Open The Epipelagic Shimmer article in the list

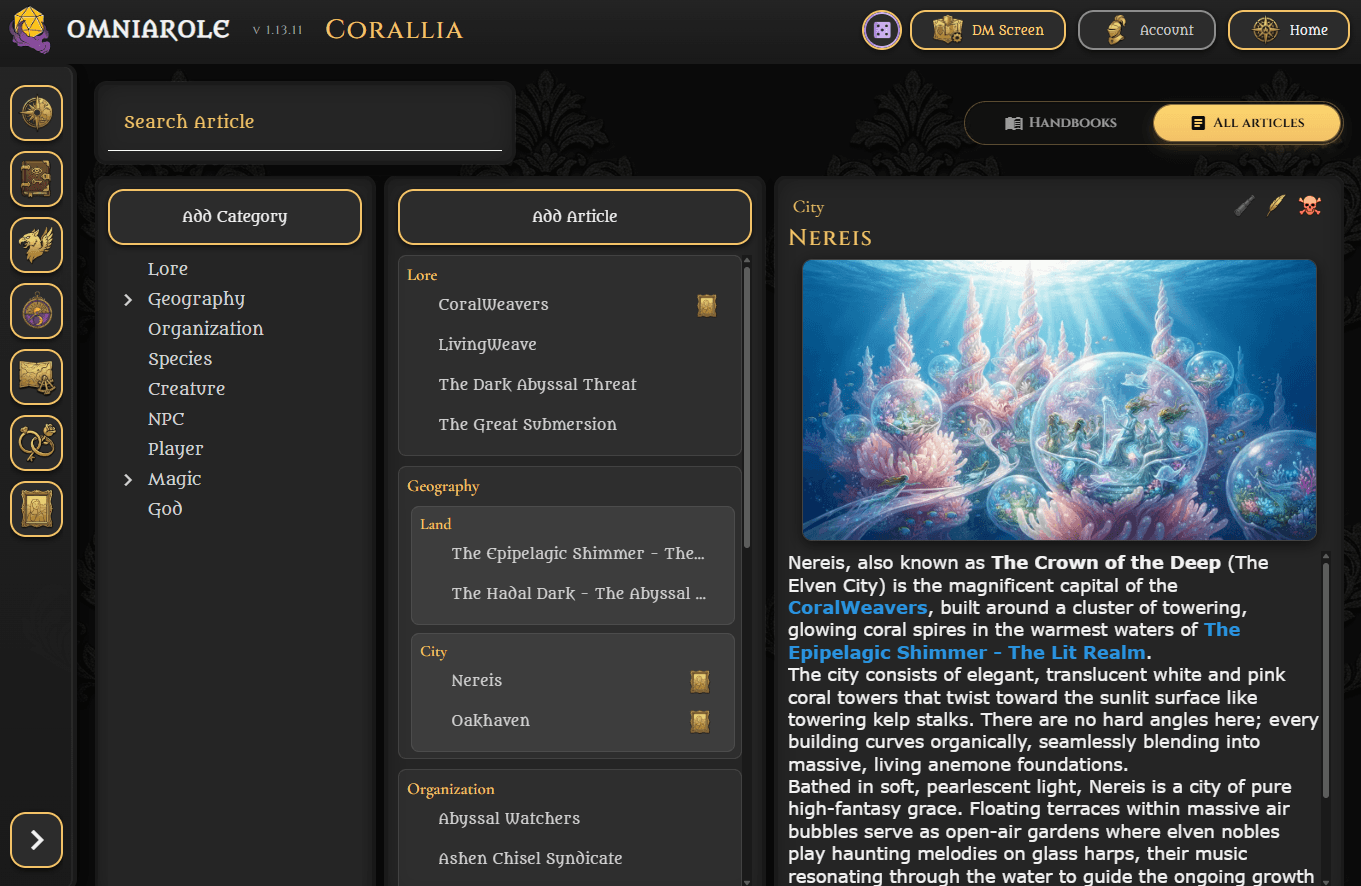tap(578, 554)
